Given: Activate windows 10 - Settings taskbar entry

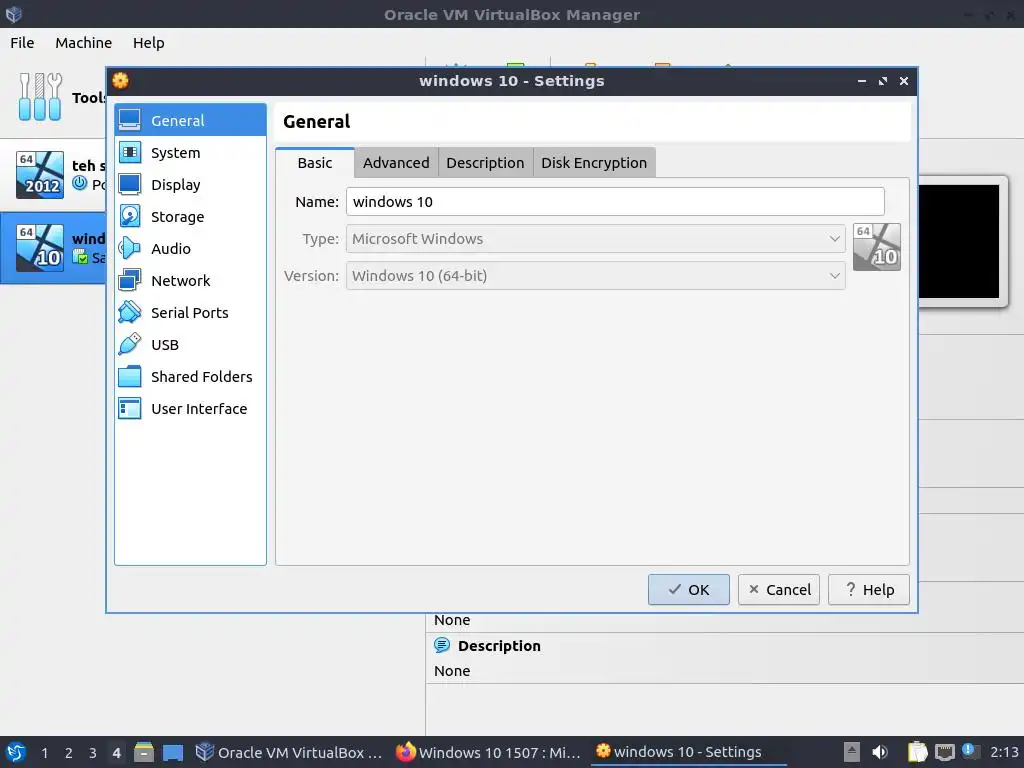Looking at the screenshot, I should [x=688, y=752].
